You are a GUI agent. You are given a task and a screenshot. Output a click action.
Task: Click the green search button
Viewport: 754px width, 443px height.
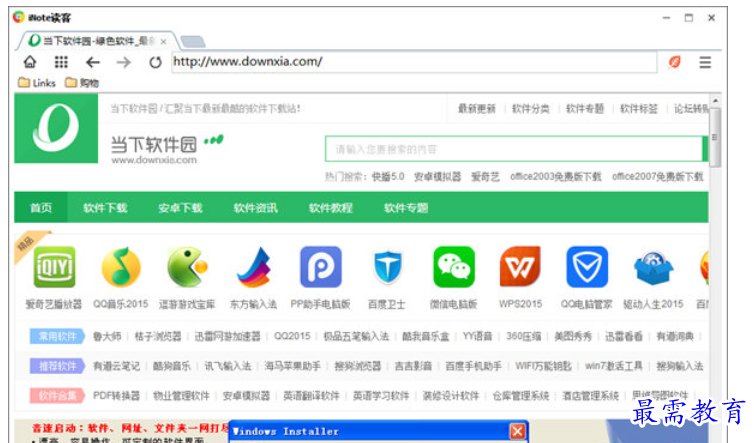coord(705,149)
